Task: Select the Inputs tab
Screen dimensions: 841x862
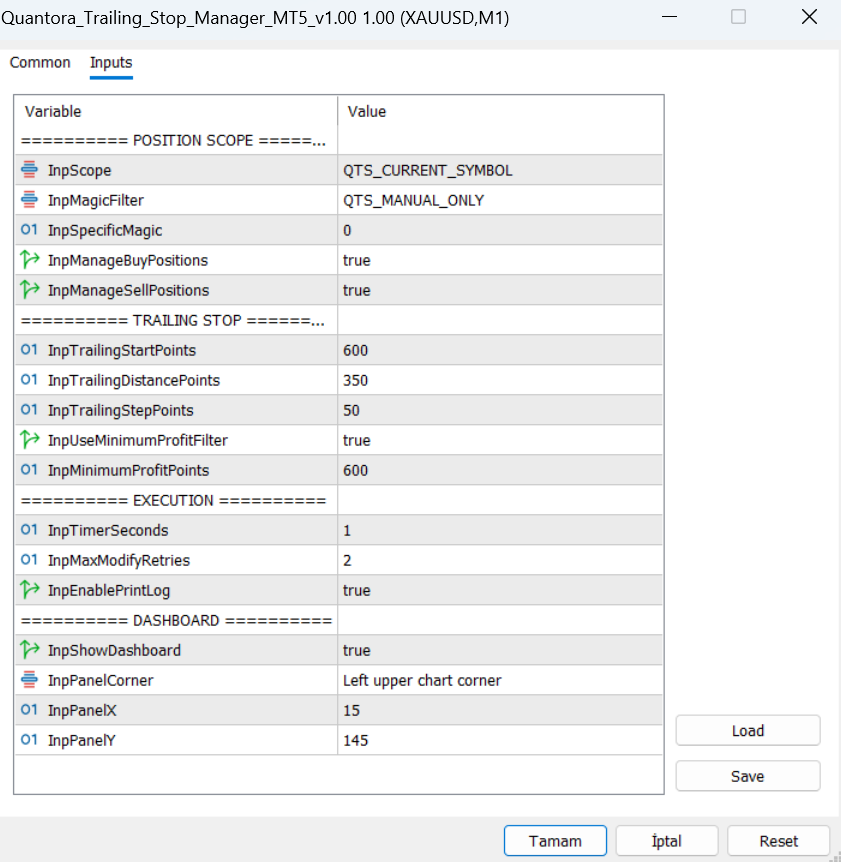Action: pos(111,63)
